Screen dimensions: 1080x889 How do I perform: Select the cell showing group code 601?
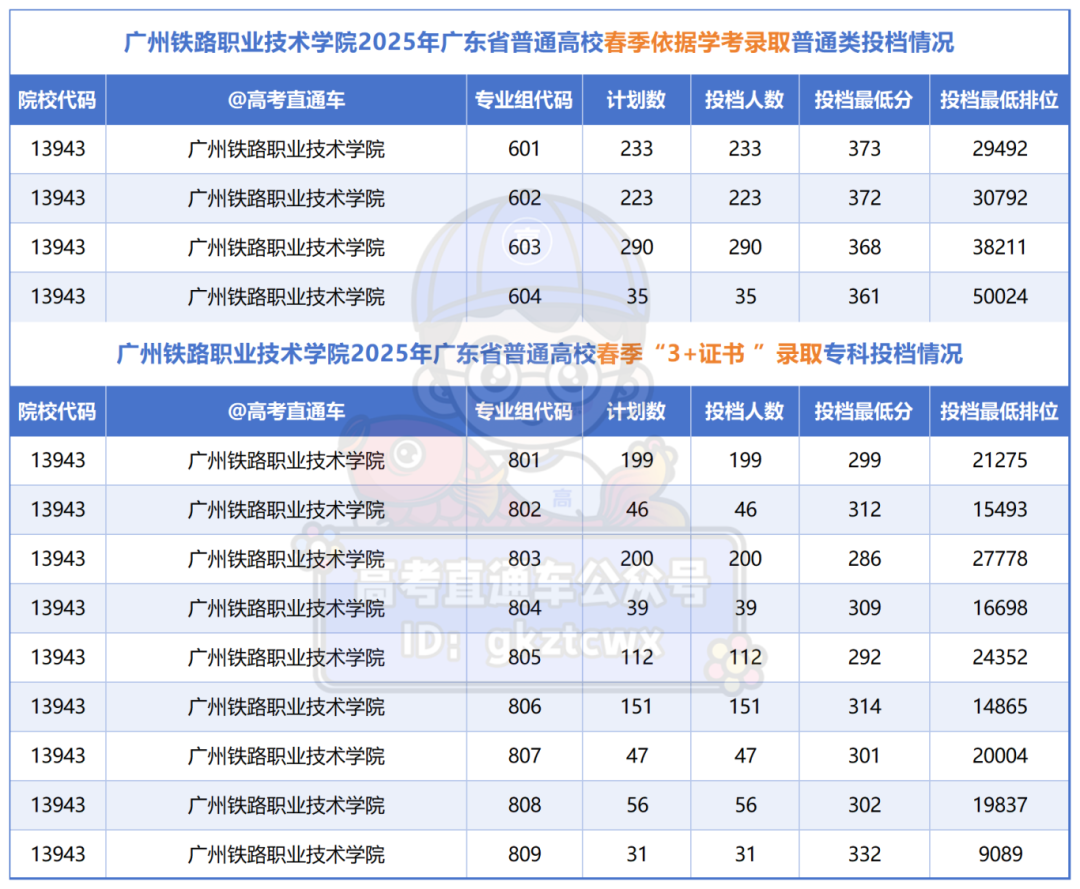pyautogui.click(x=524, y=149)
